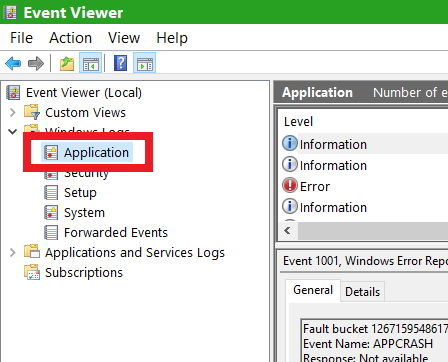Click the Setup log icon

[51, 193]
